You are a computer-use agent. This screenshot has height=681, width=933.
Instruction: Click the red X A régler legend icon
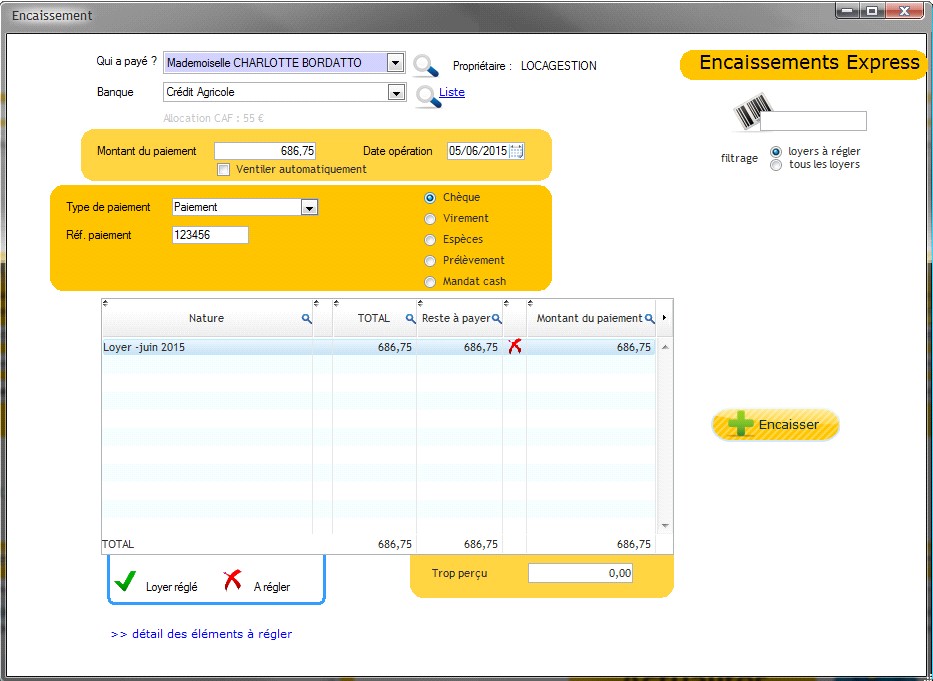point(233,580)
